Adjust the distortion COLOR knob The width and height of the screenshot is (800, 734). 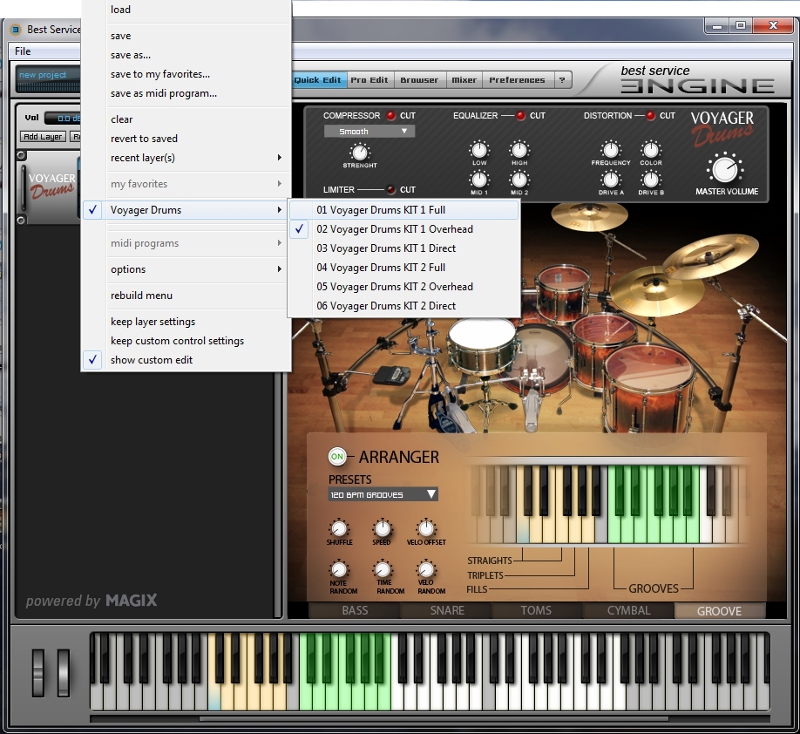point(651,150)
